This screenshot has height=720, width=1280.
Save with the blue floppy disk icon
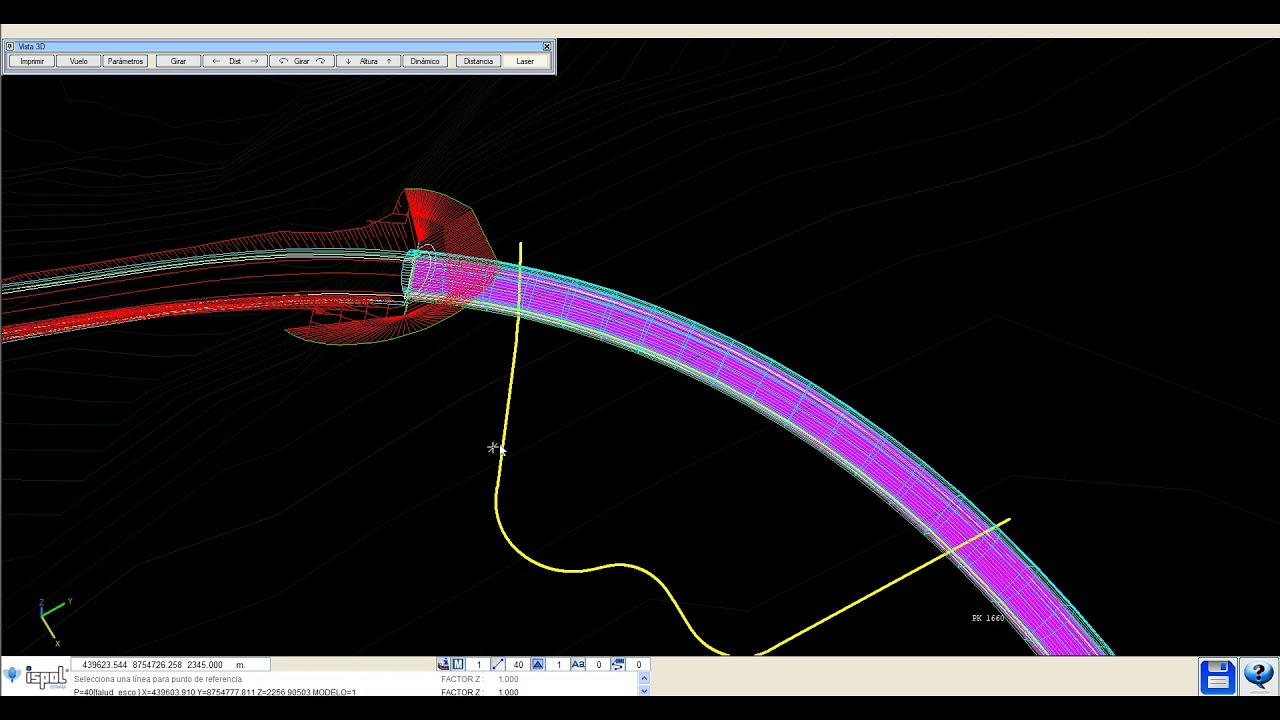tap(1217, 677)
